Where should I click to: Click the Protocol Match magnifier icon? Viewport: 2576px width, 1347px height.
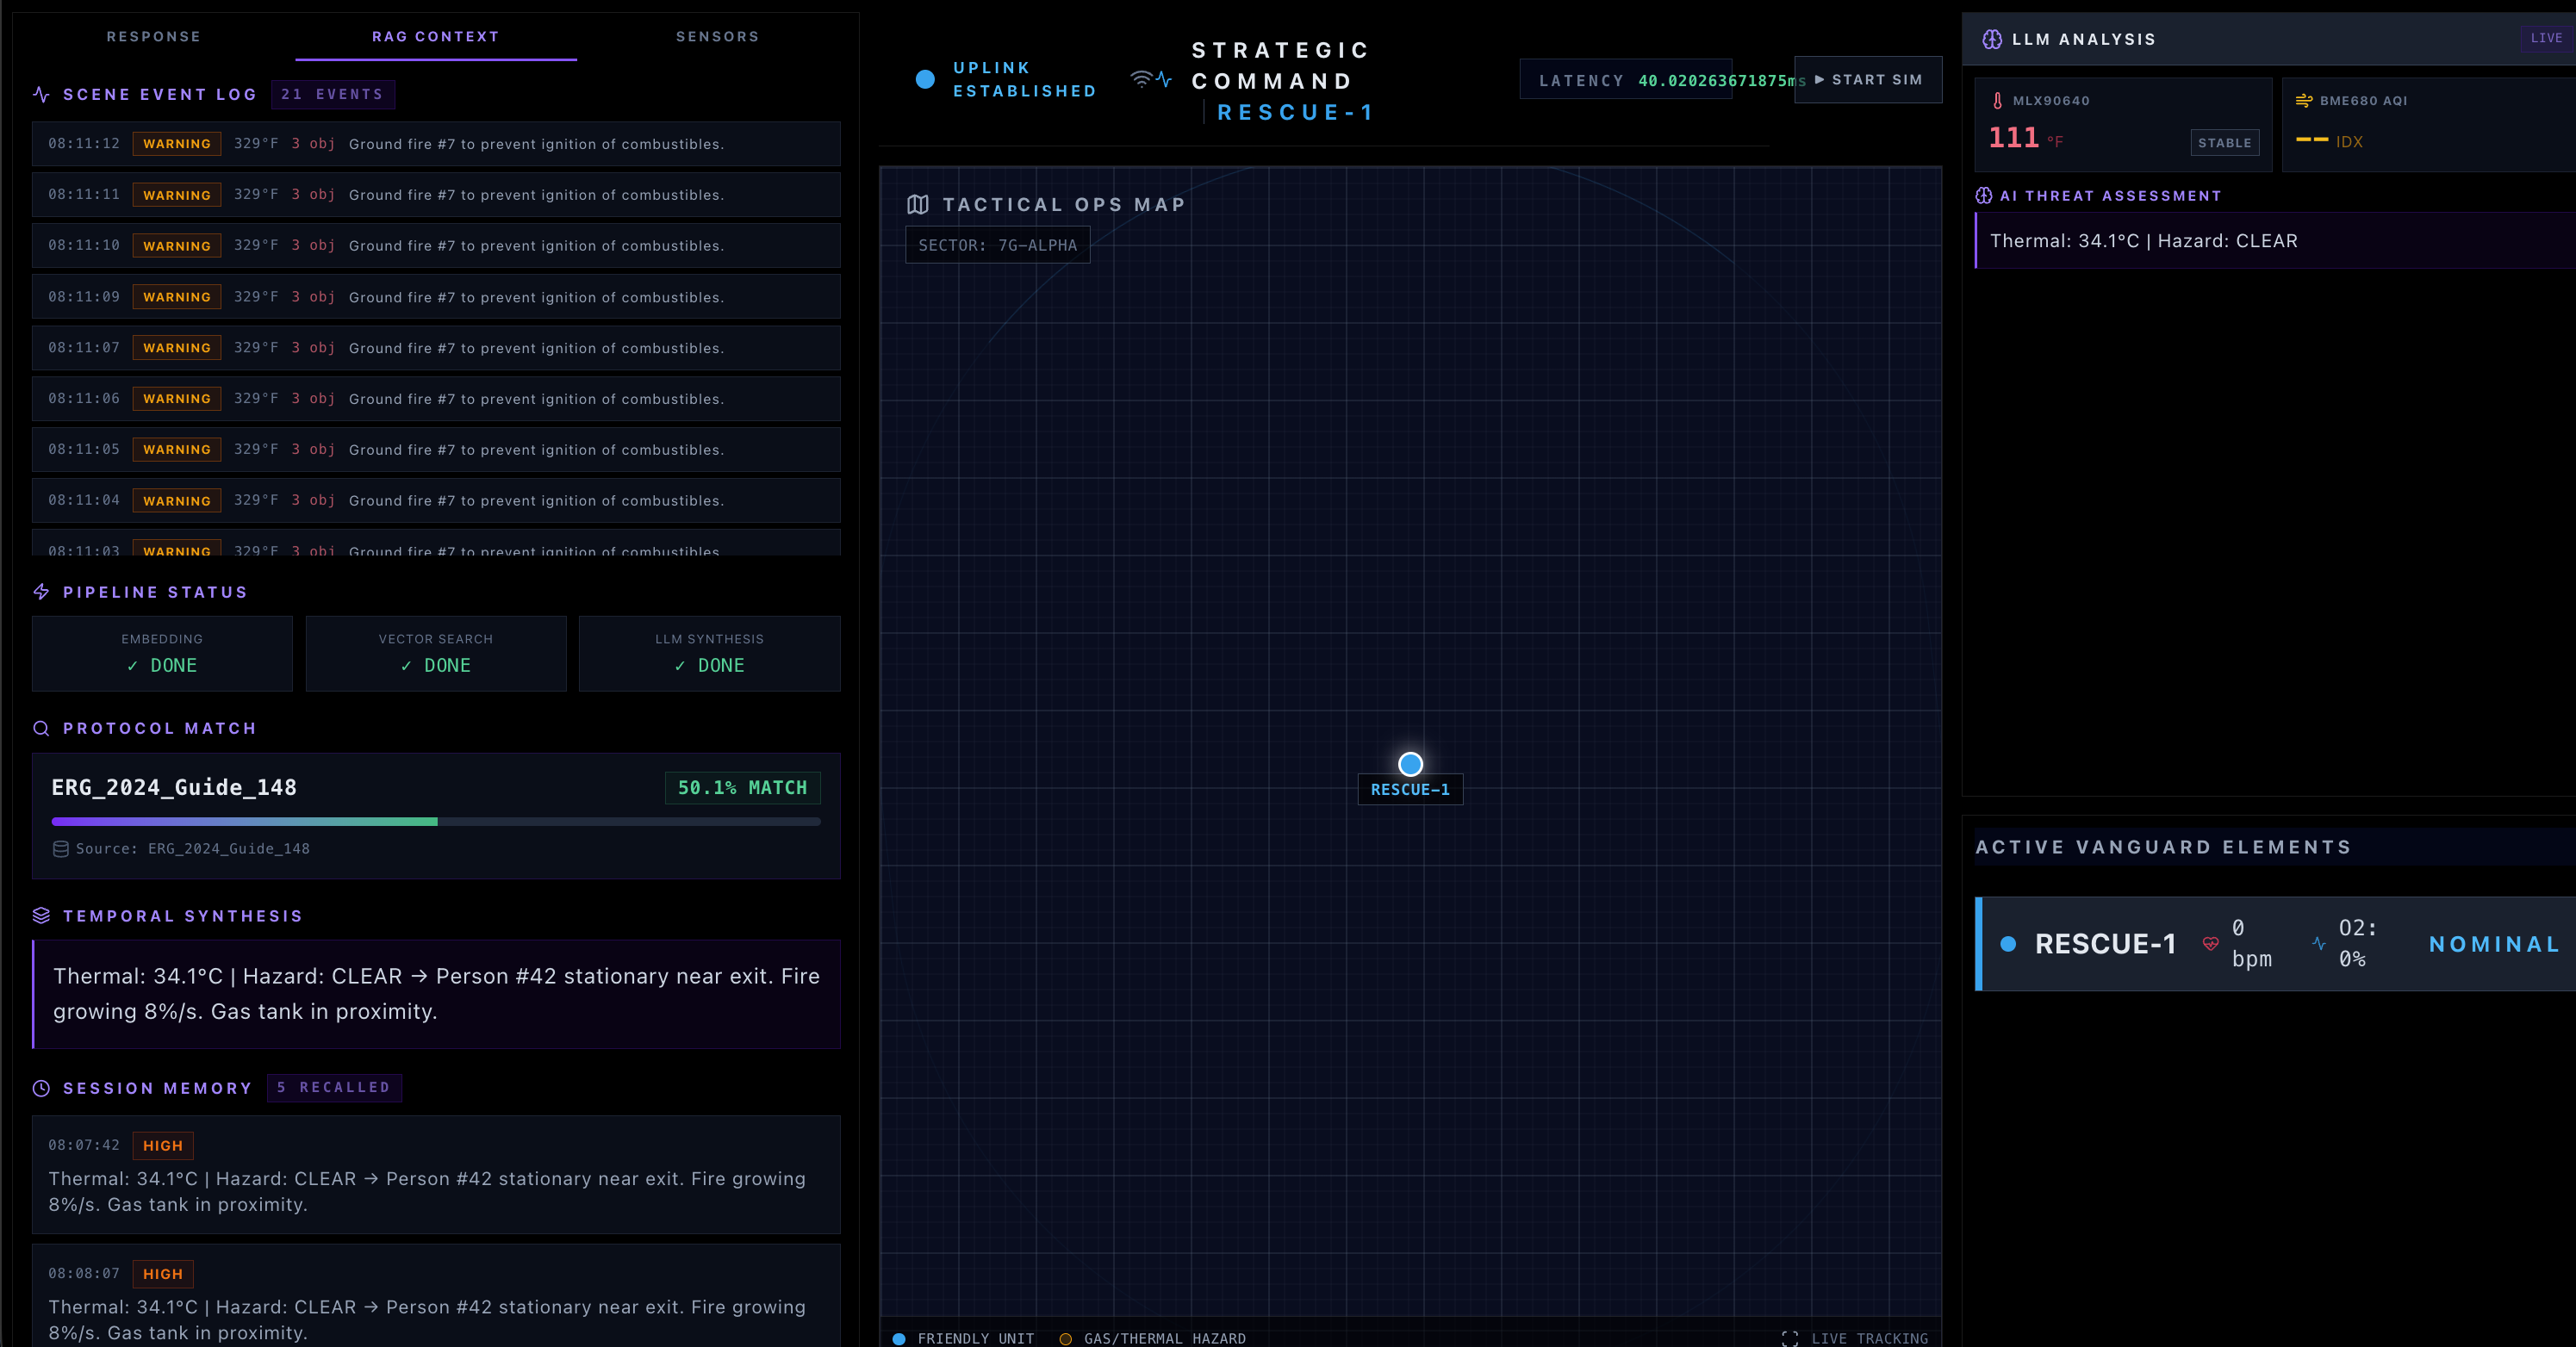click(x=41, y=729)
